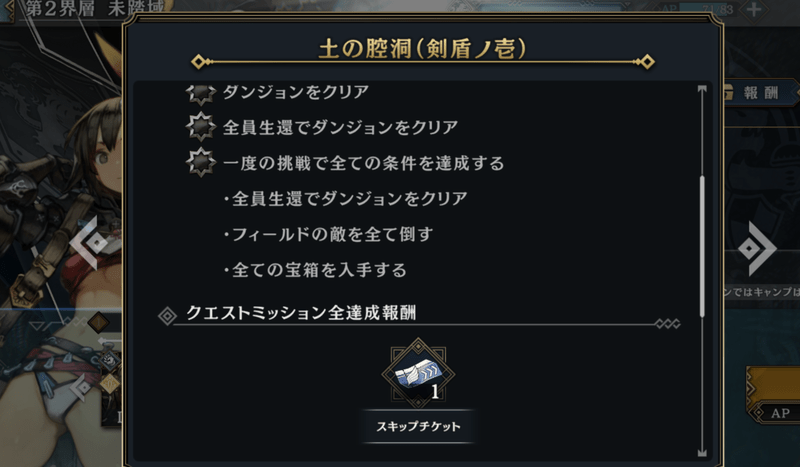This screenshot has height=467, width=800.
Task: Click the diamond icon beside クエストミッション全達成報酬
Action: point(168,314)
